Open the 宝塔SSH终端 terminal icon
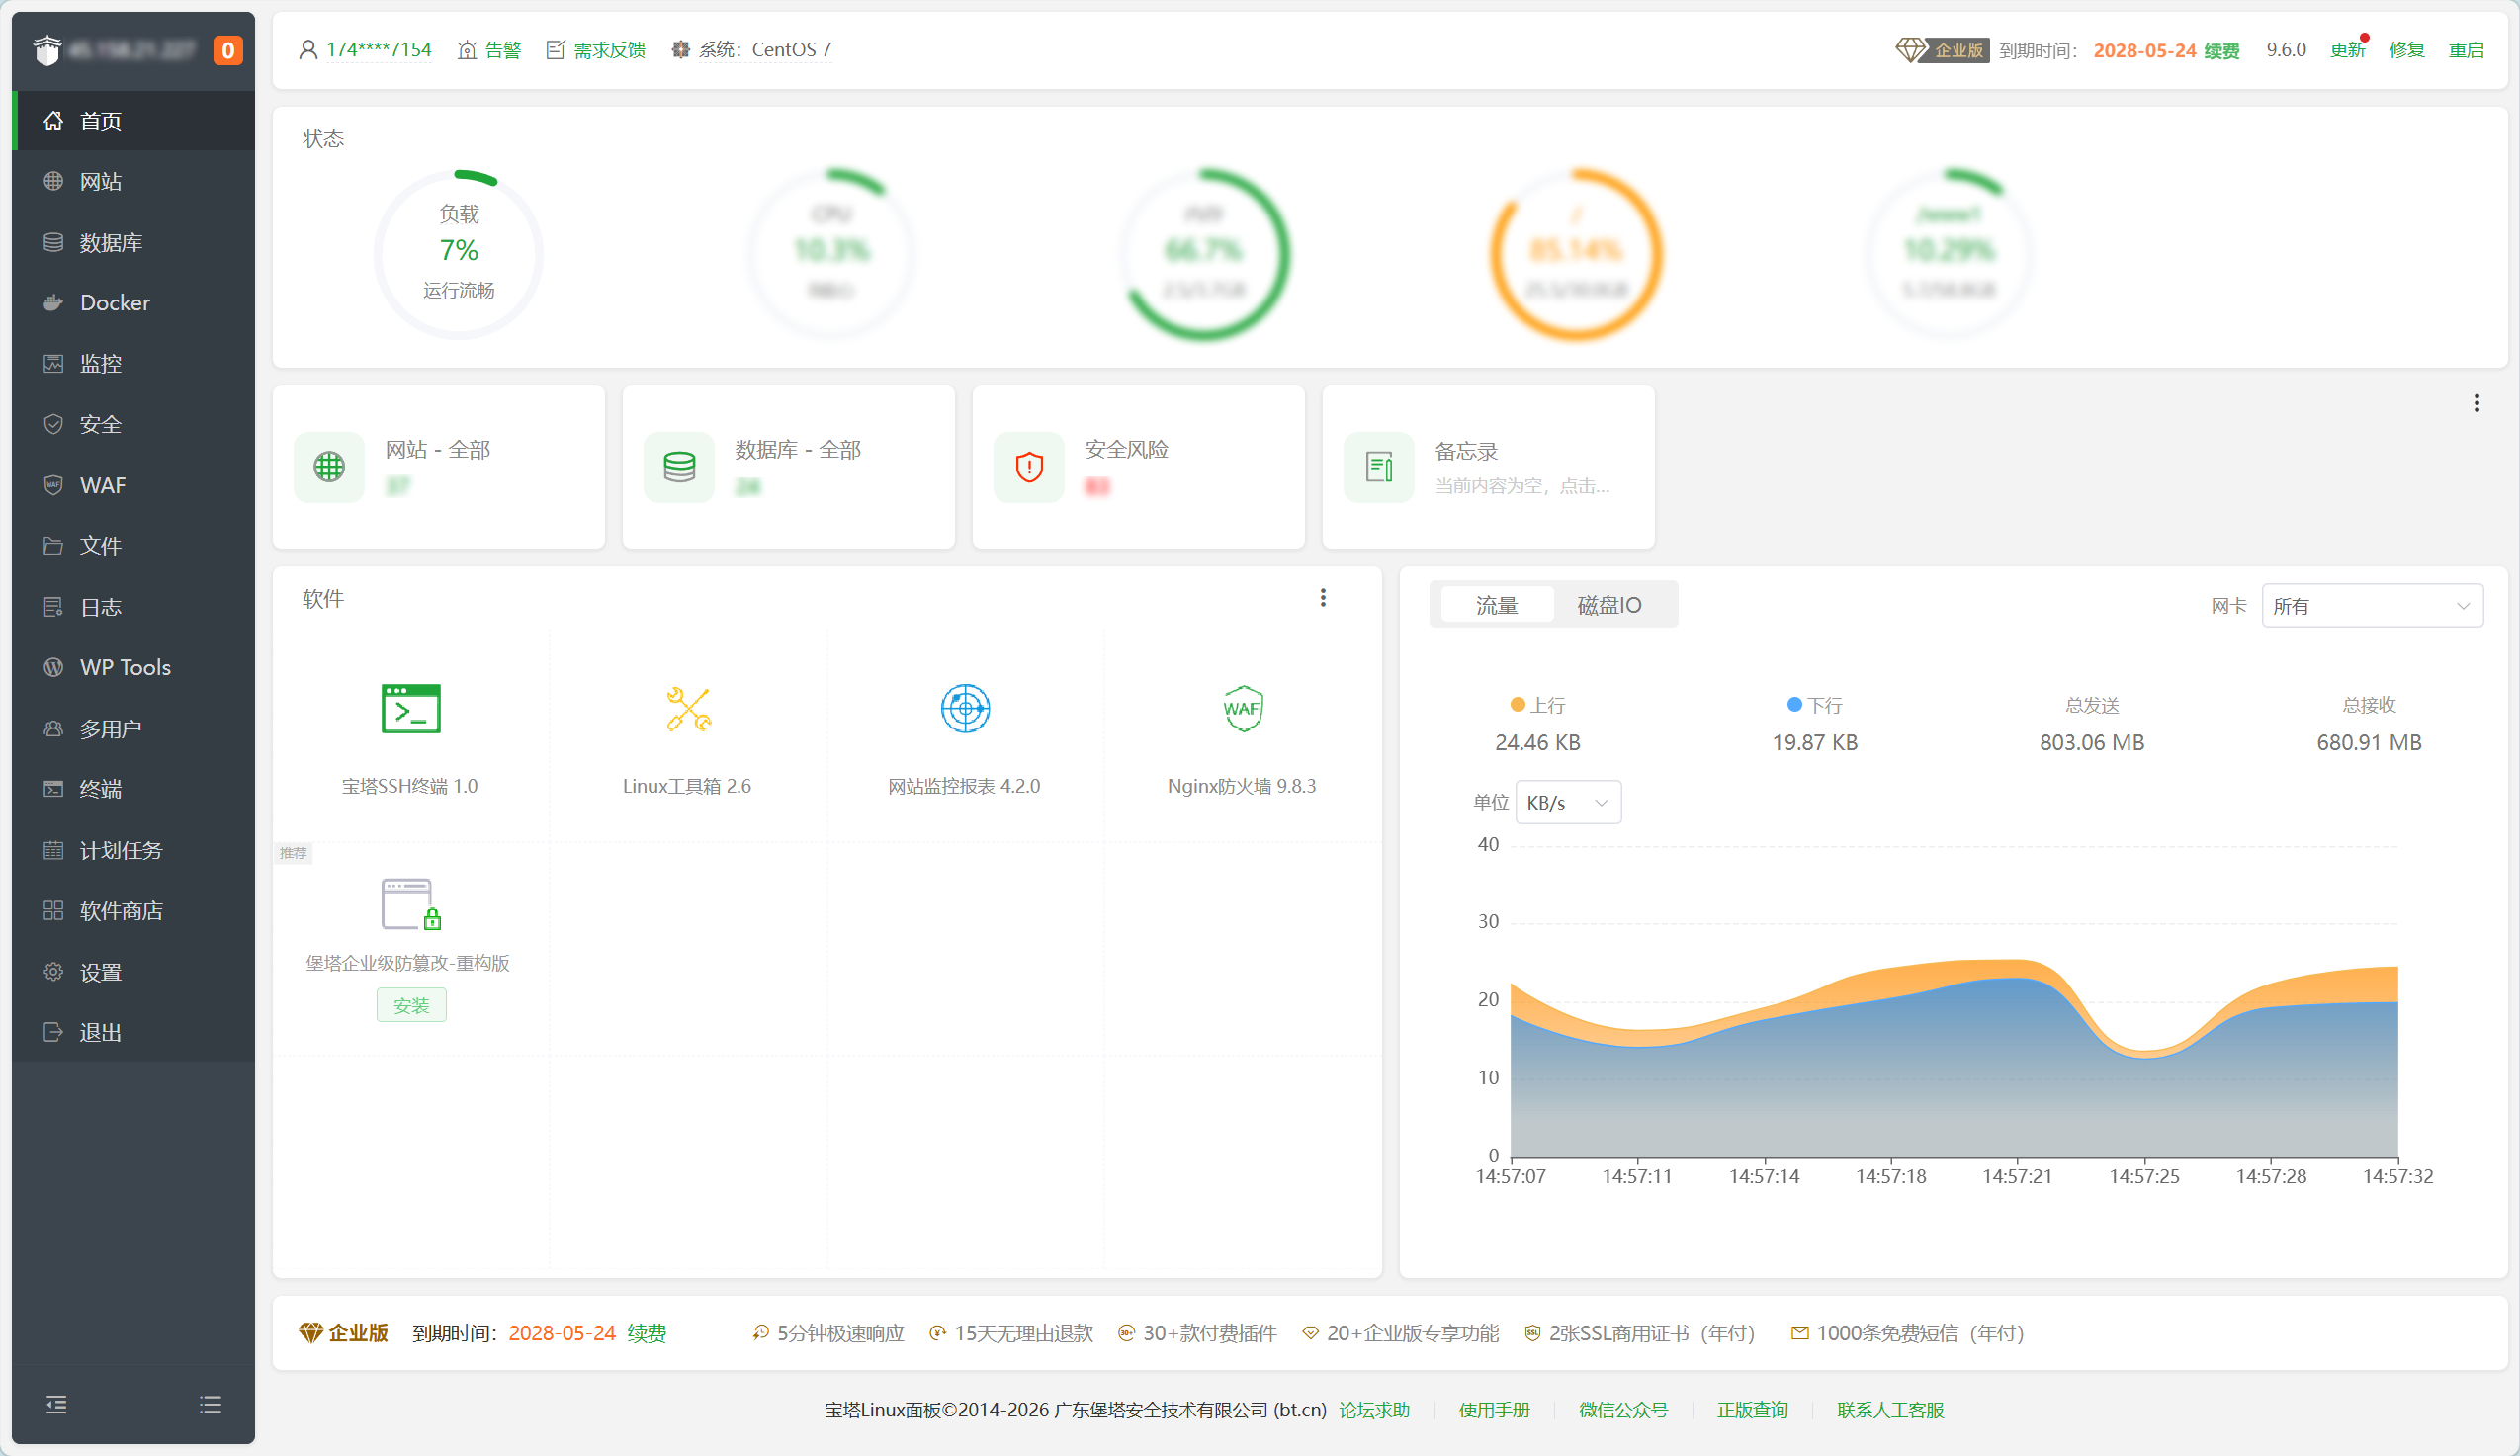 coord(410,709)
